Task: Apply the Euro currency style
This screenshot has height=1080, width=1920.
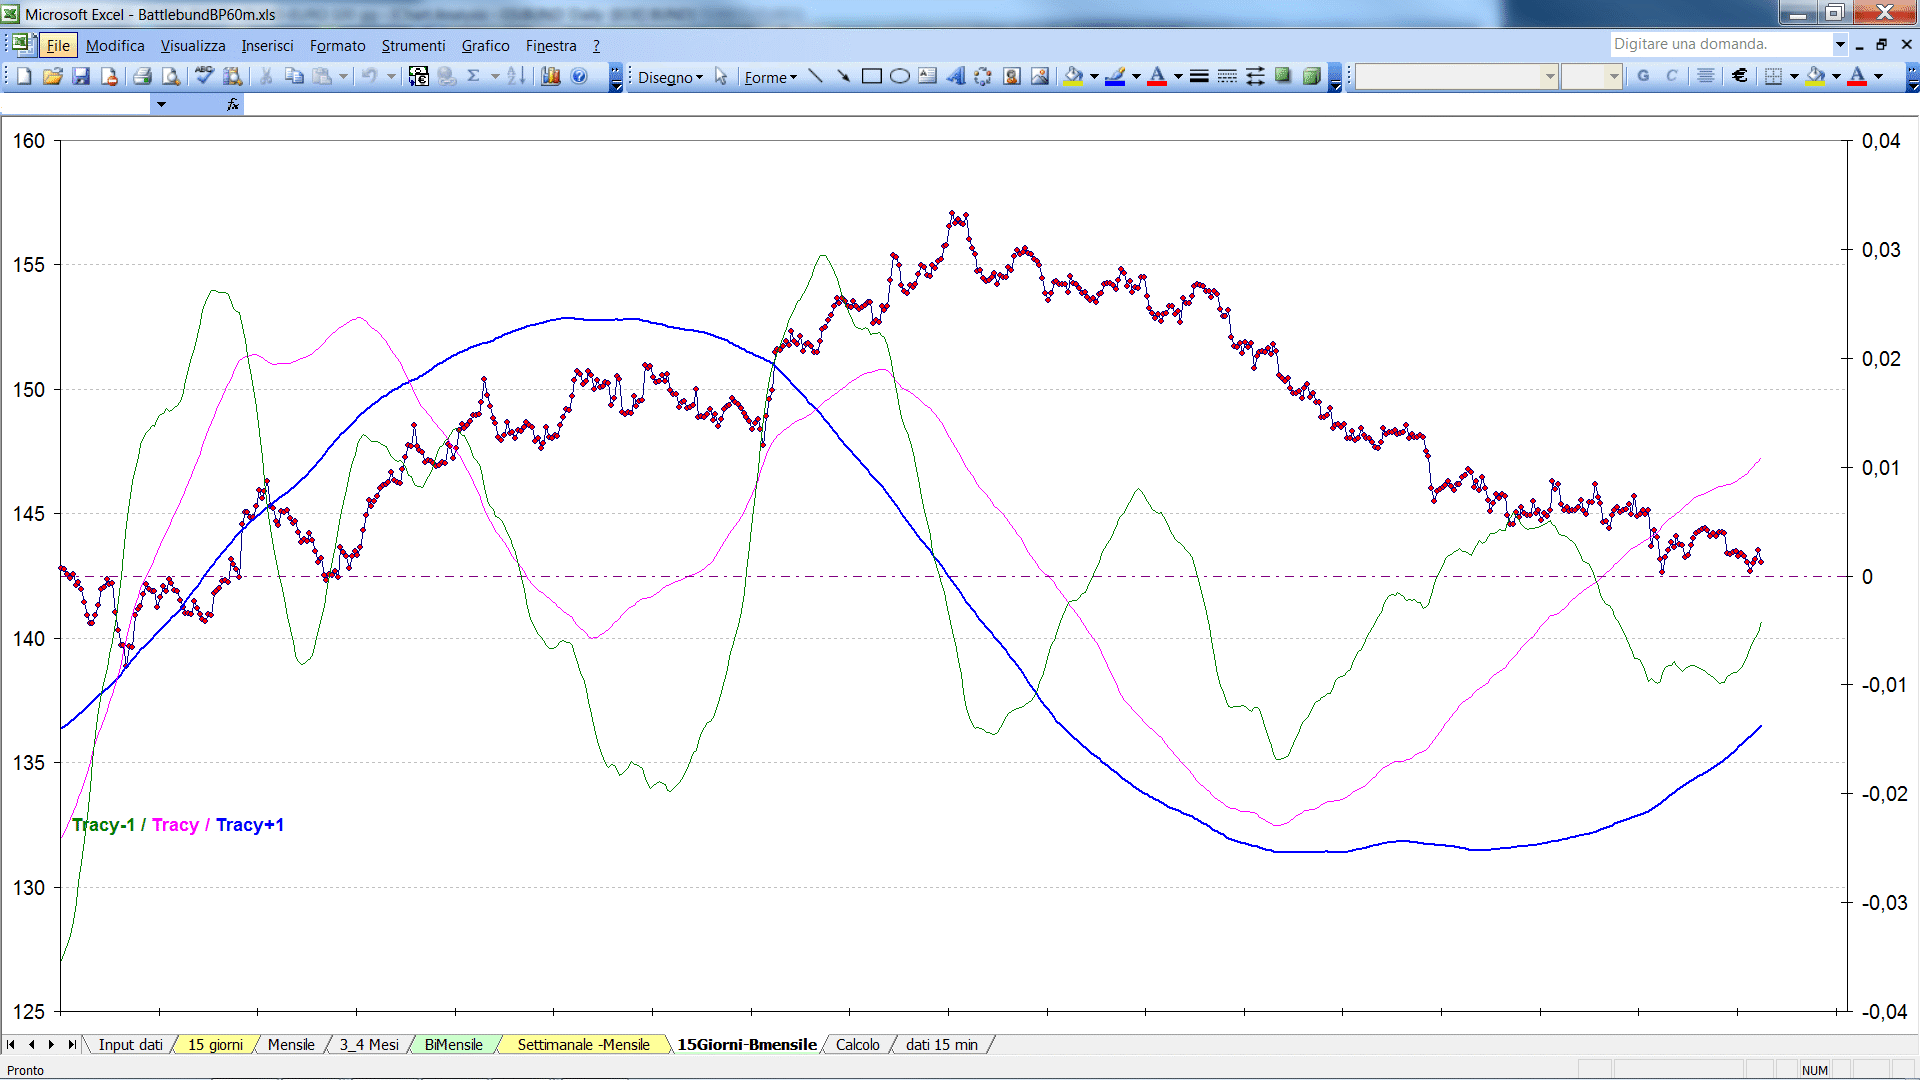Action: tap(1740, 76)
